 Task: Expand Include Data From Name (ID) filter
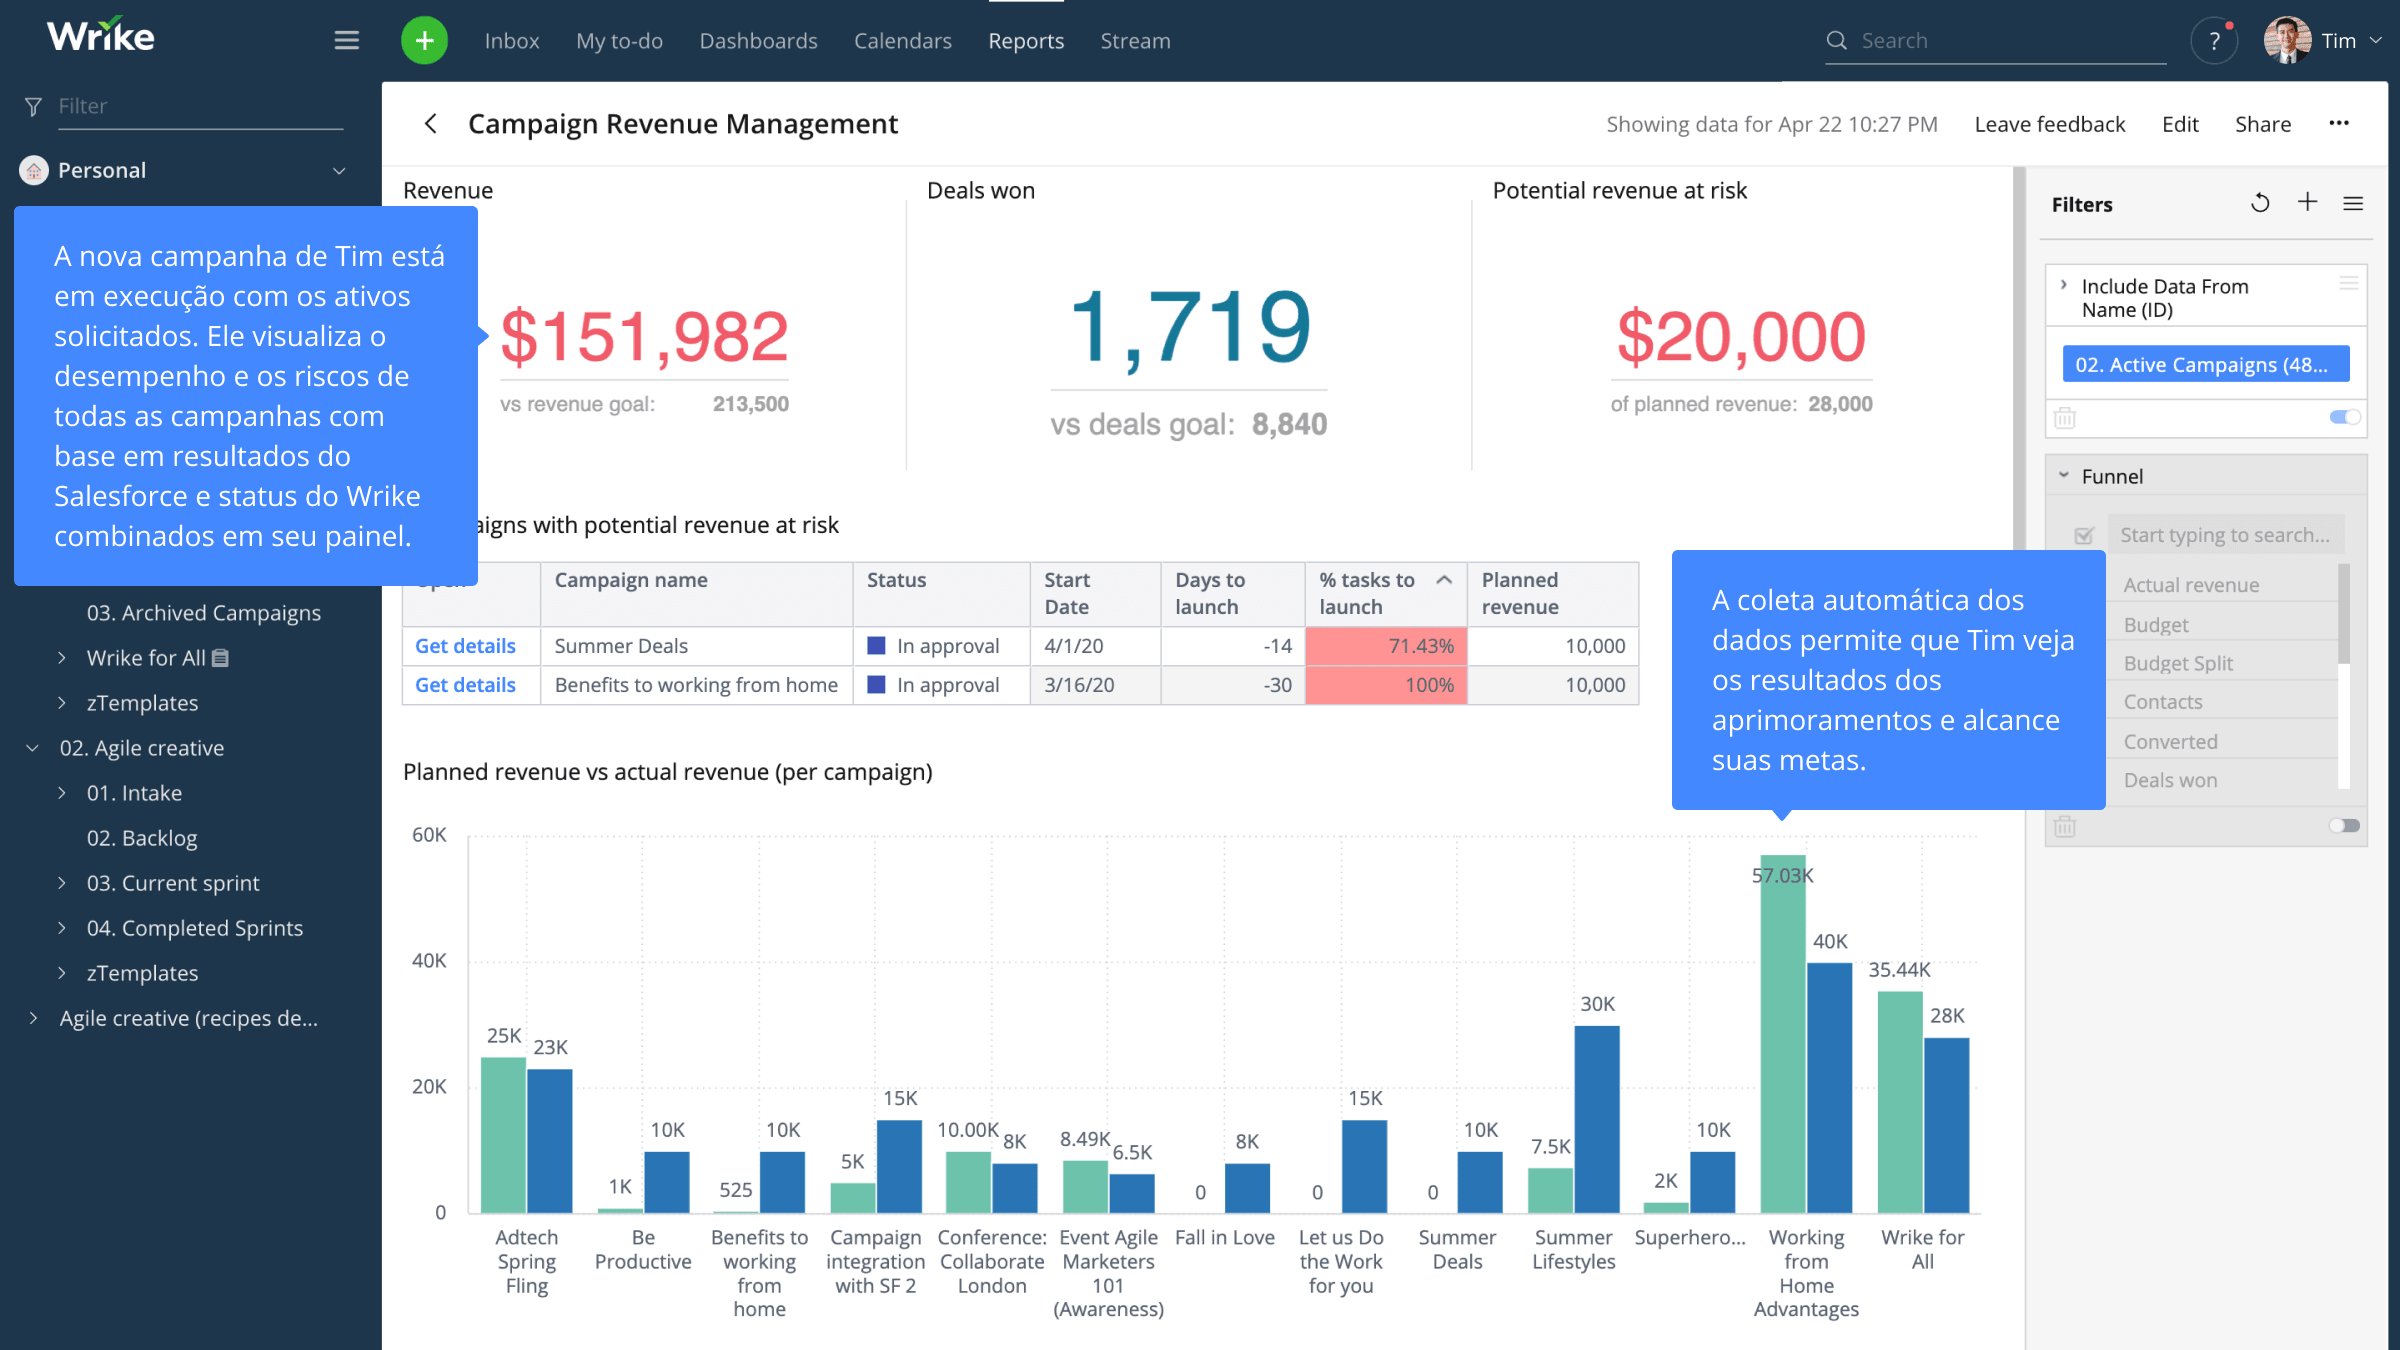coord(2064,285)
